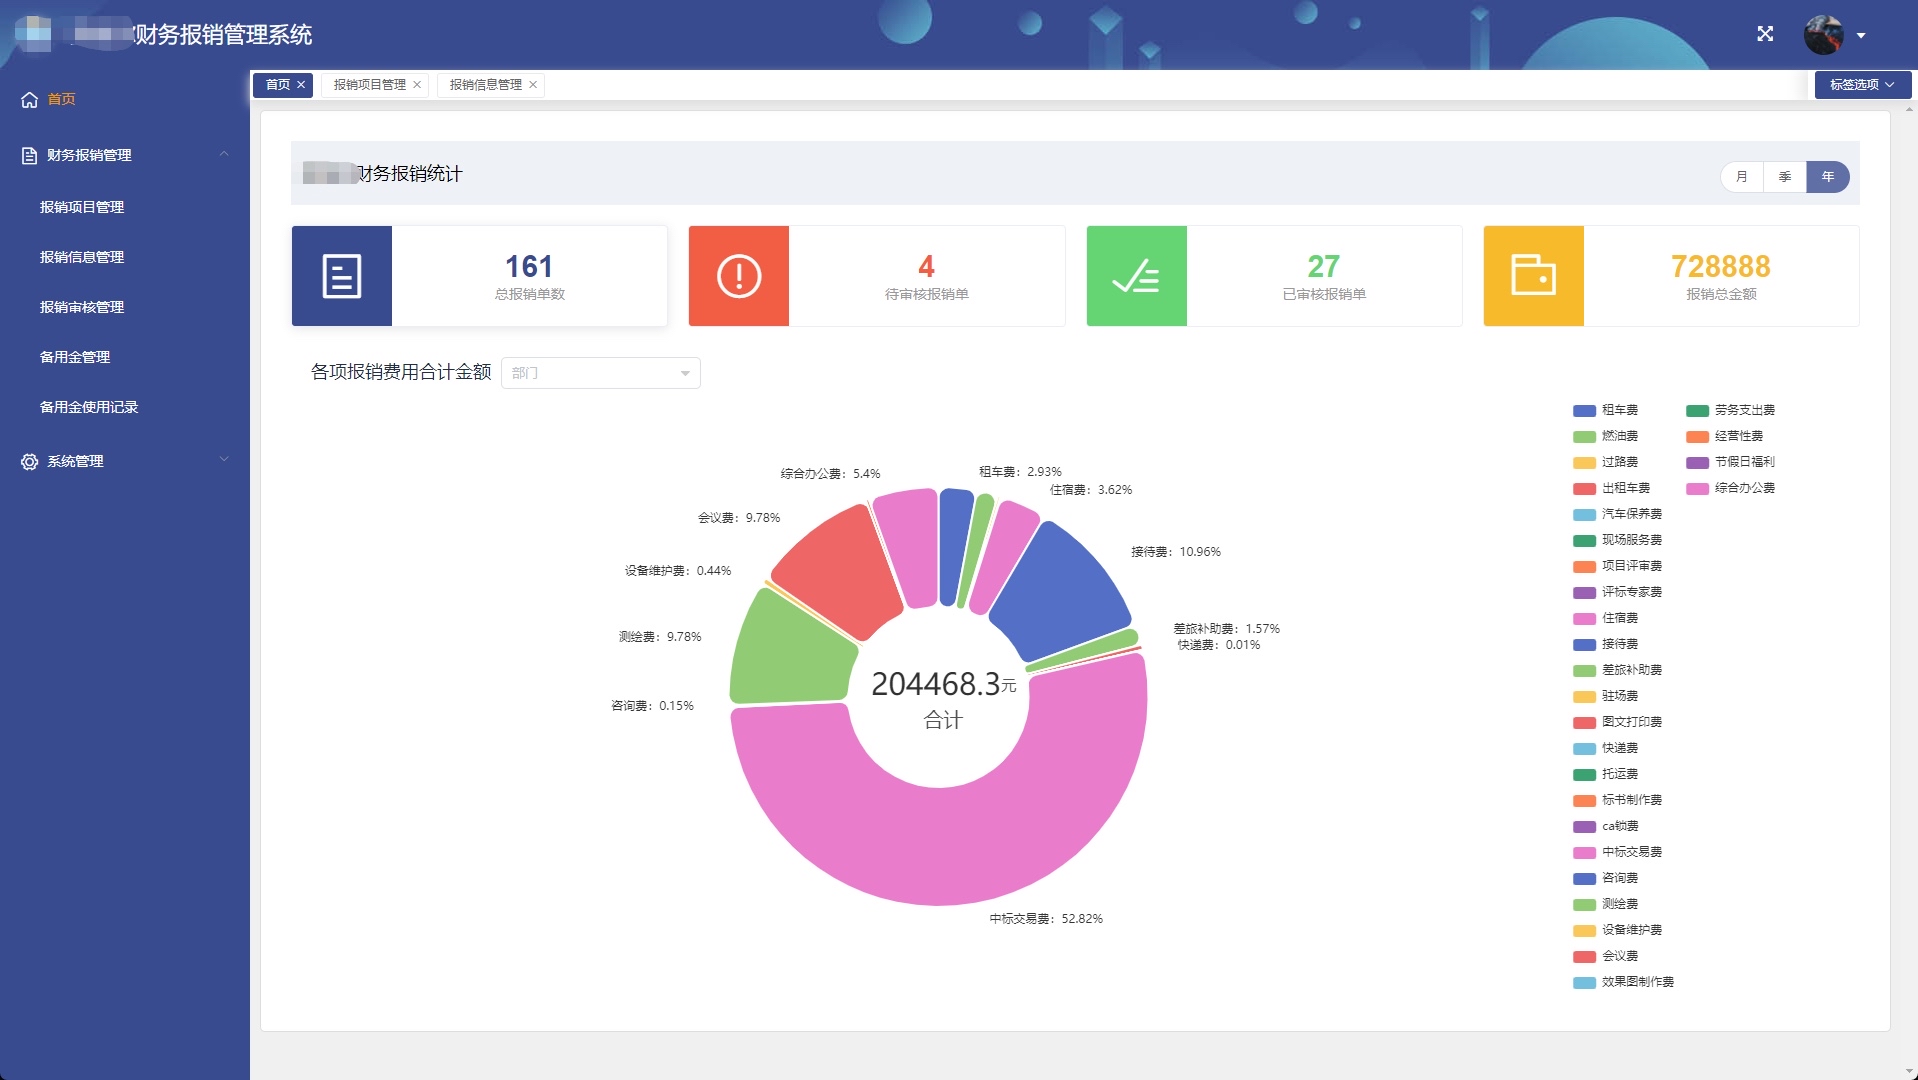Click the 项目评审费 legend color swatch
Image resolution: width=1918 pixels, height=1080 pixels.
[x=1584, y=566]
